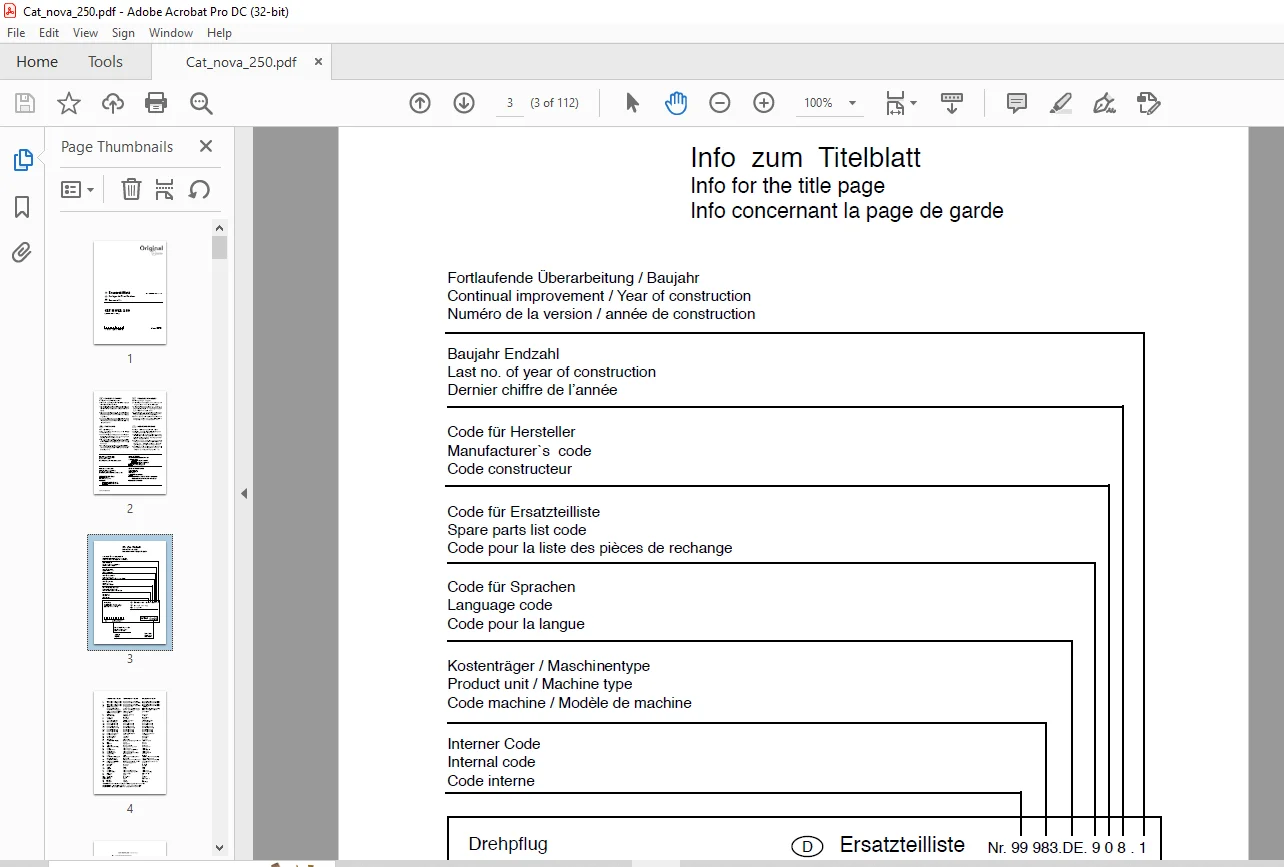Image resolution: width=1284 pixels, height=867 pixels.
Task: Open the Page Thumbnails panel icon
Action: (22, 160)
